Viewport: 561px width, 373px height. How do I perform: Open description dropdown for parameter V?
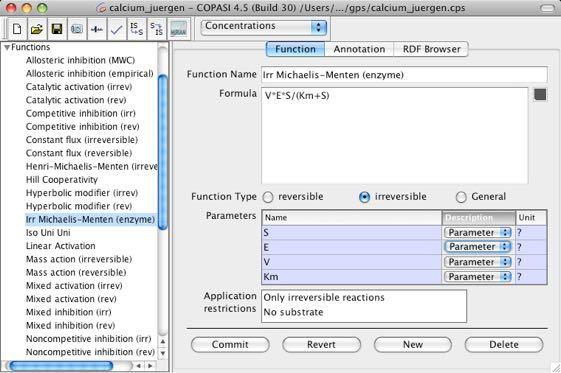(x=478, y=262)
